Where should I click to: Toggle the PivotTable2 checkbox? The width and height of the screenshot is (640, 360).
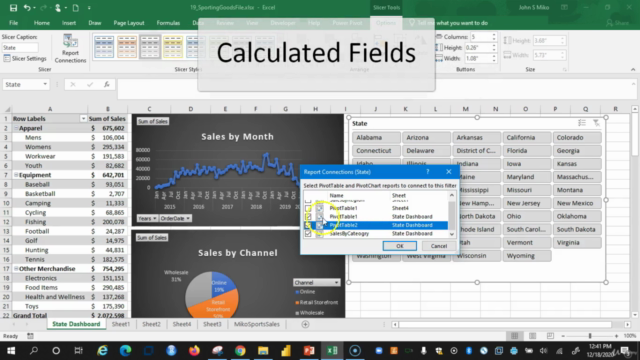[x=308, y=225]
